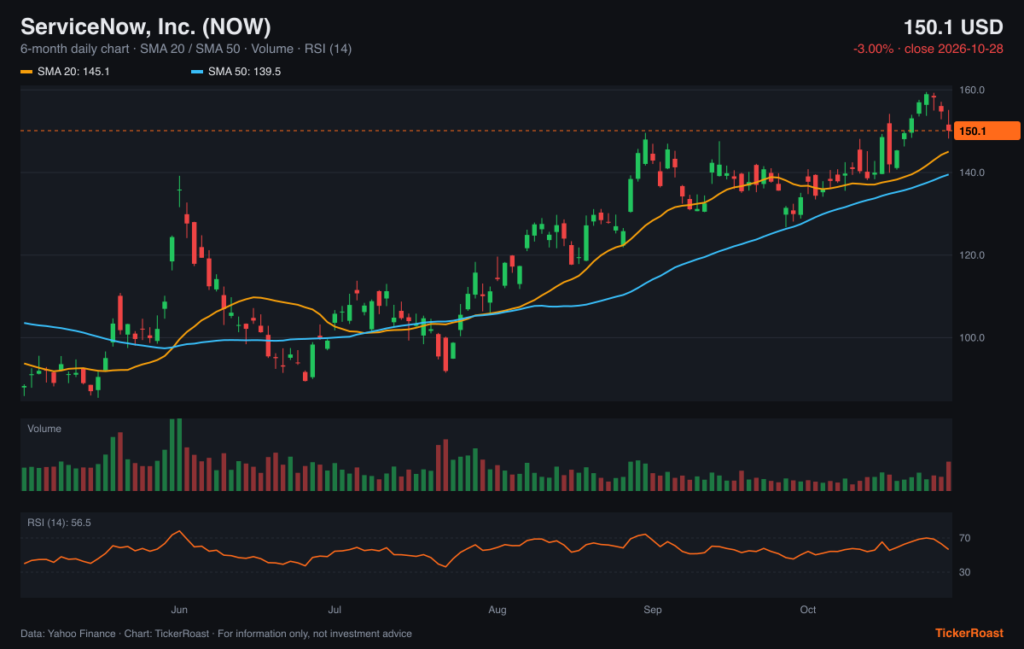Image resolution: width=1024 pixels, height=649 pixels.
Task: Click the 120.0 price axis label
Action: click(972, 255)
